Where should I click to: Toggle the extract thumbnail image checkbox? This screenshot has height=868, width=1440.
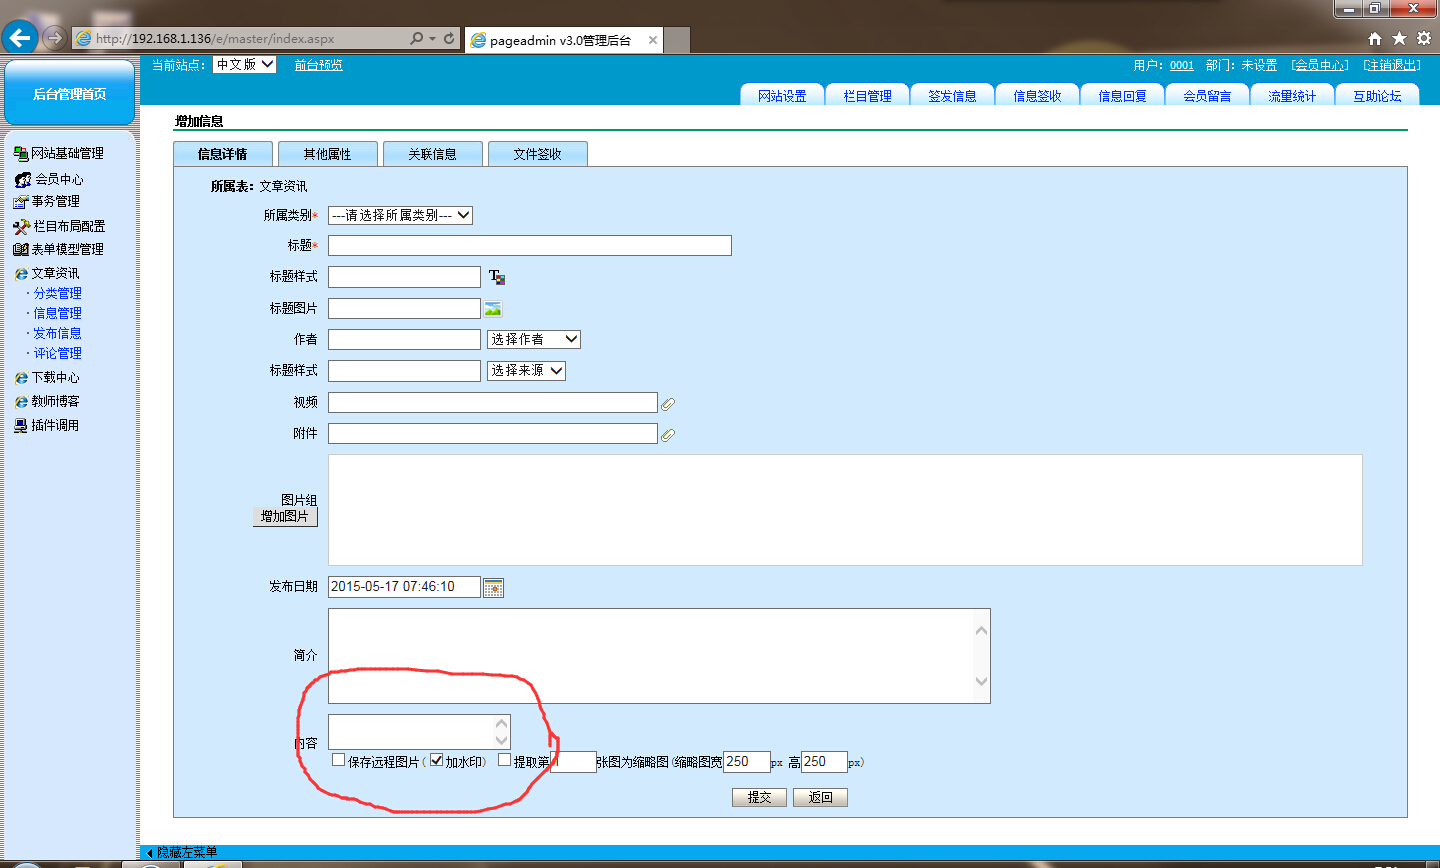504,760
